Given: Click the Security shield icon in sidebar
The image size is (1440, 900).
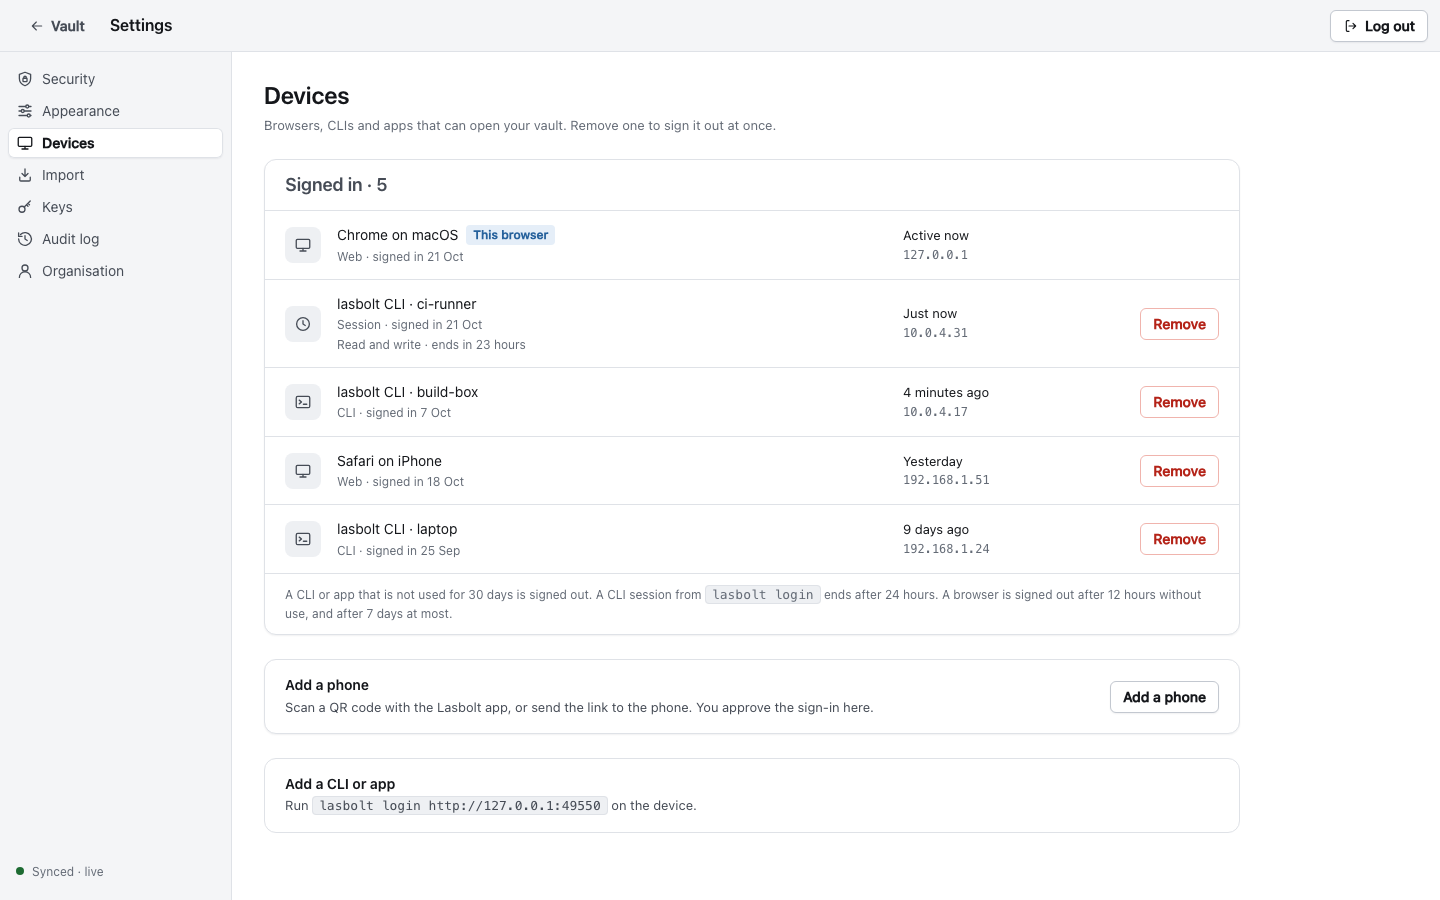Looking at the screenshot, I should (x=25, y=79).
